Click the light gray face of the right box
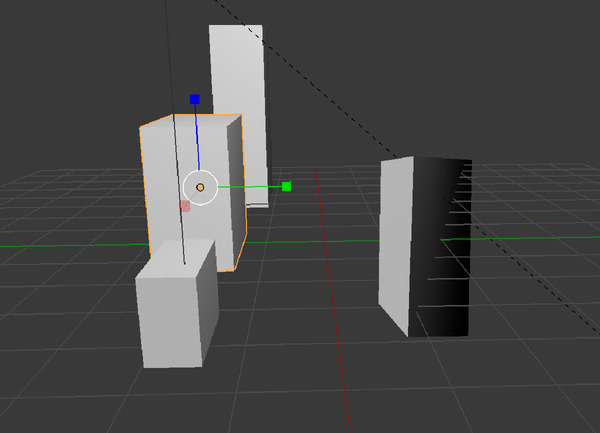Screen dimensions: 600x433 396,245
